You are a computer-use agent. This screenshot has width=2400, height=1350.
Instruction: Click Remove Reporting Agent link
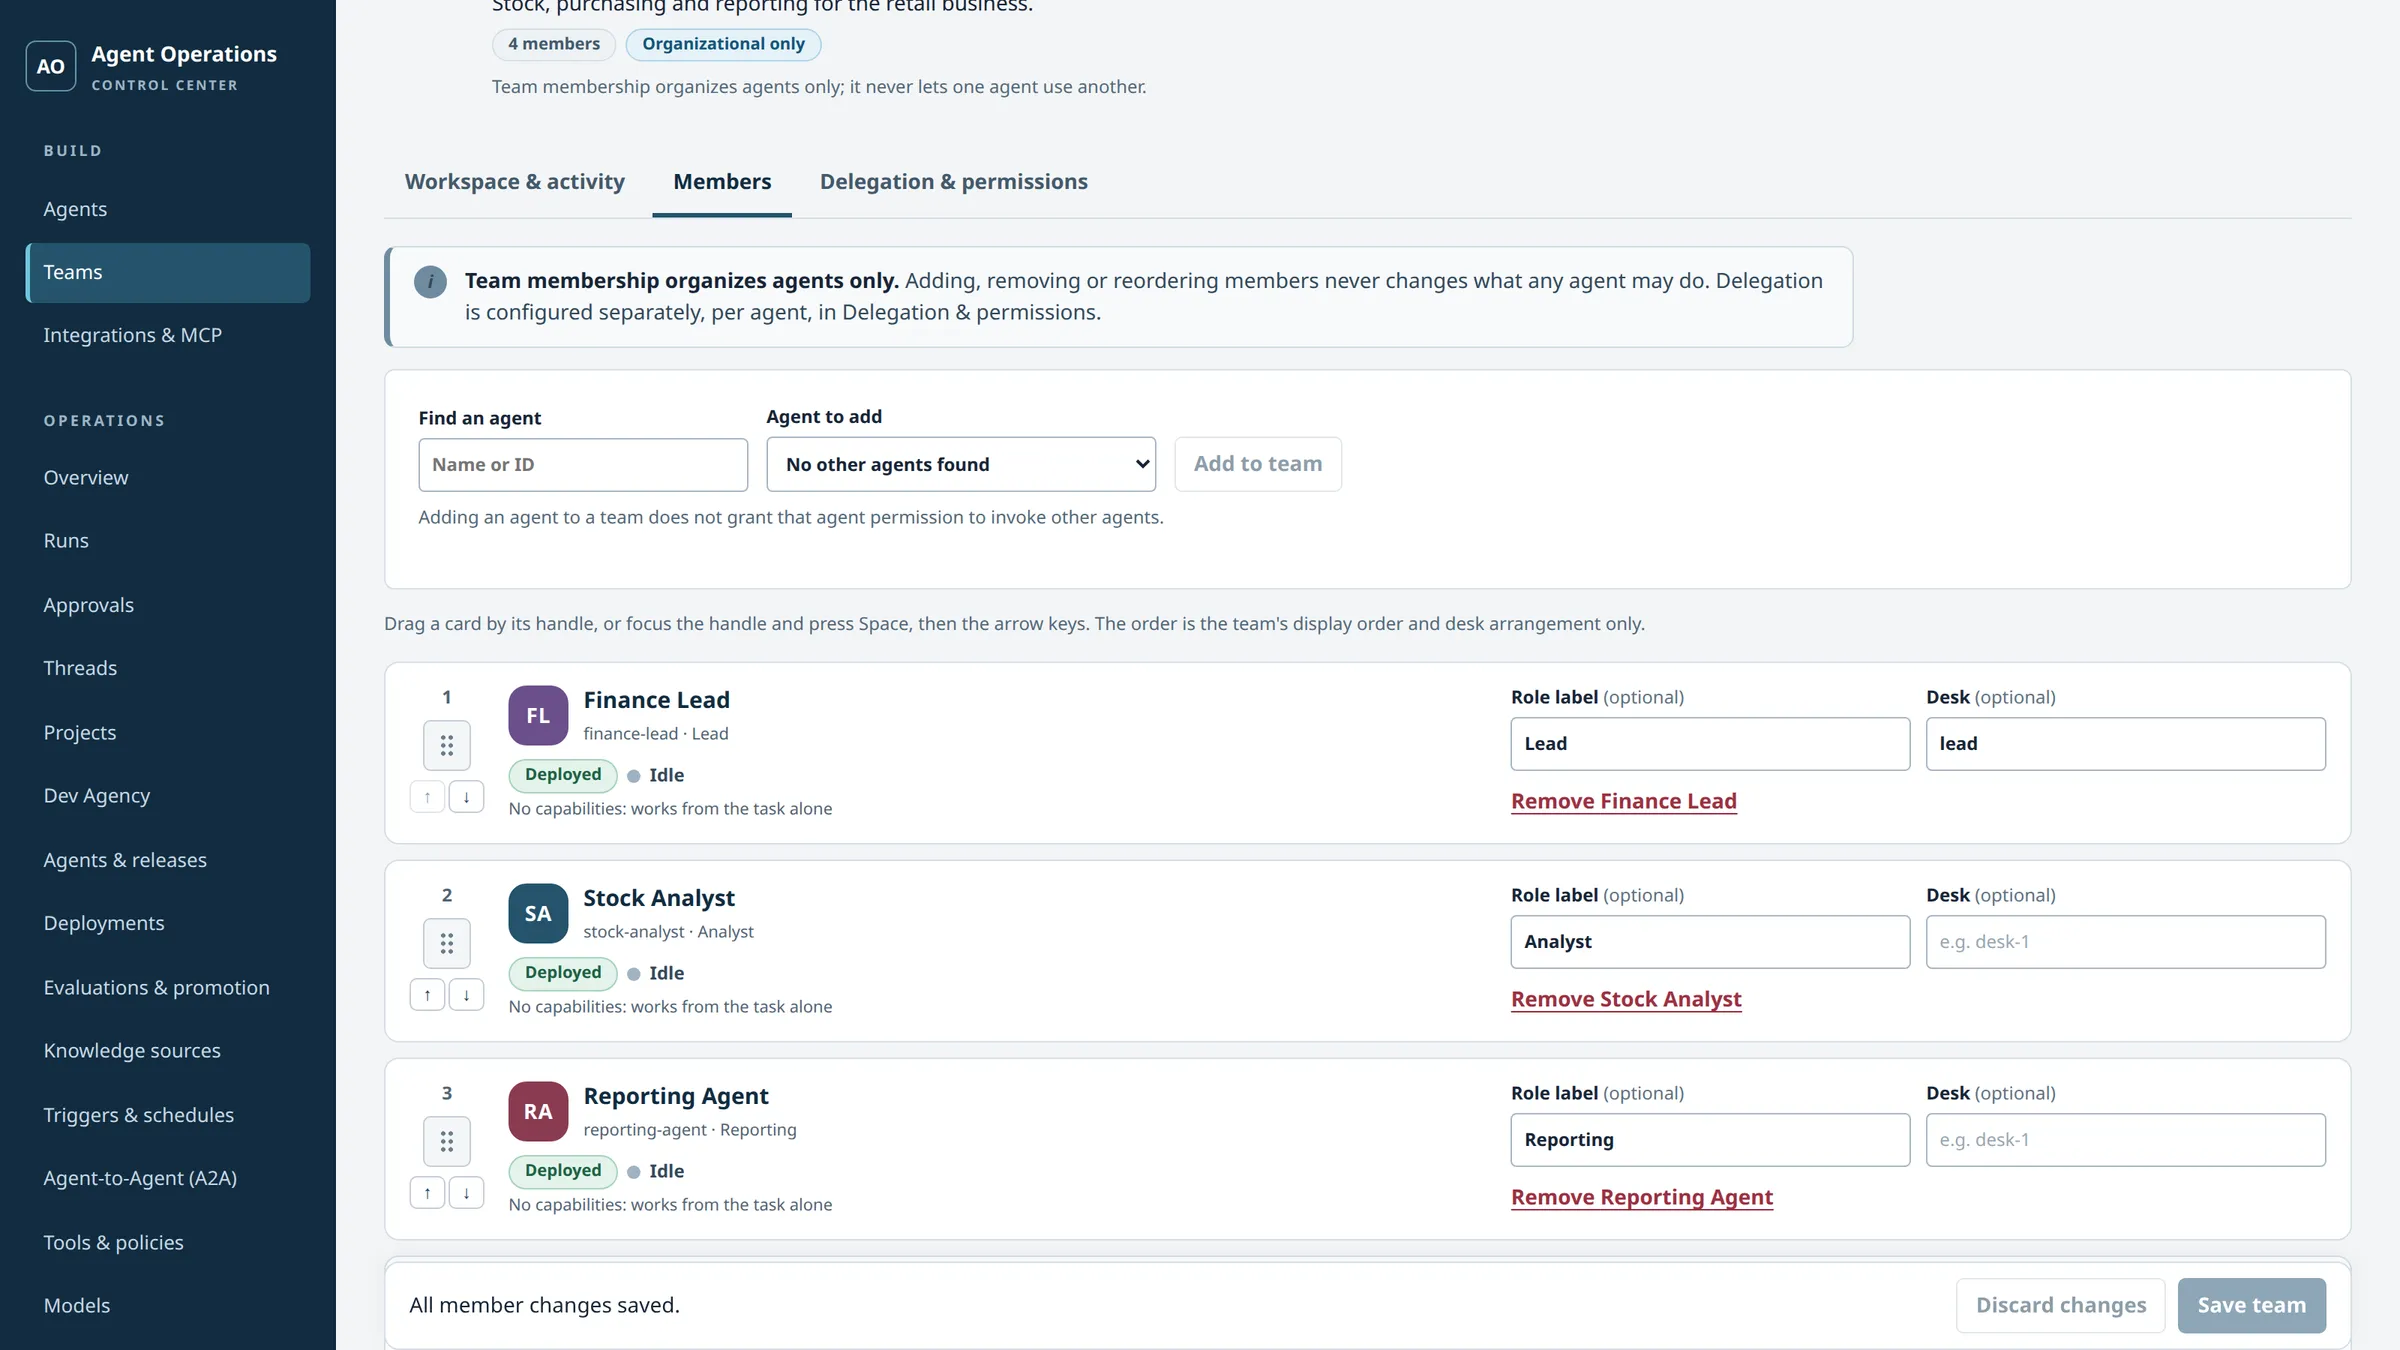(x=1642, y=1197)
